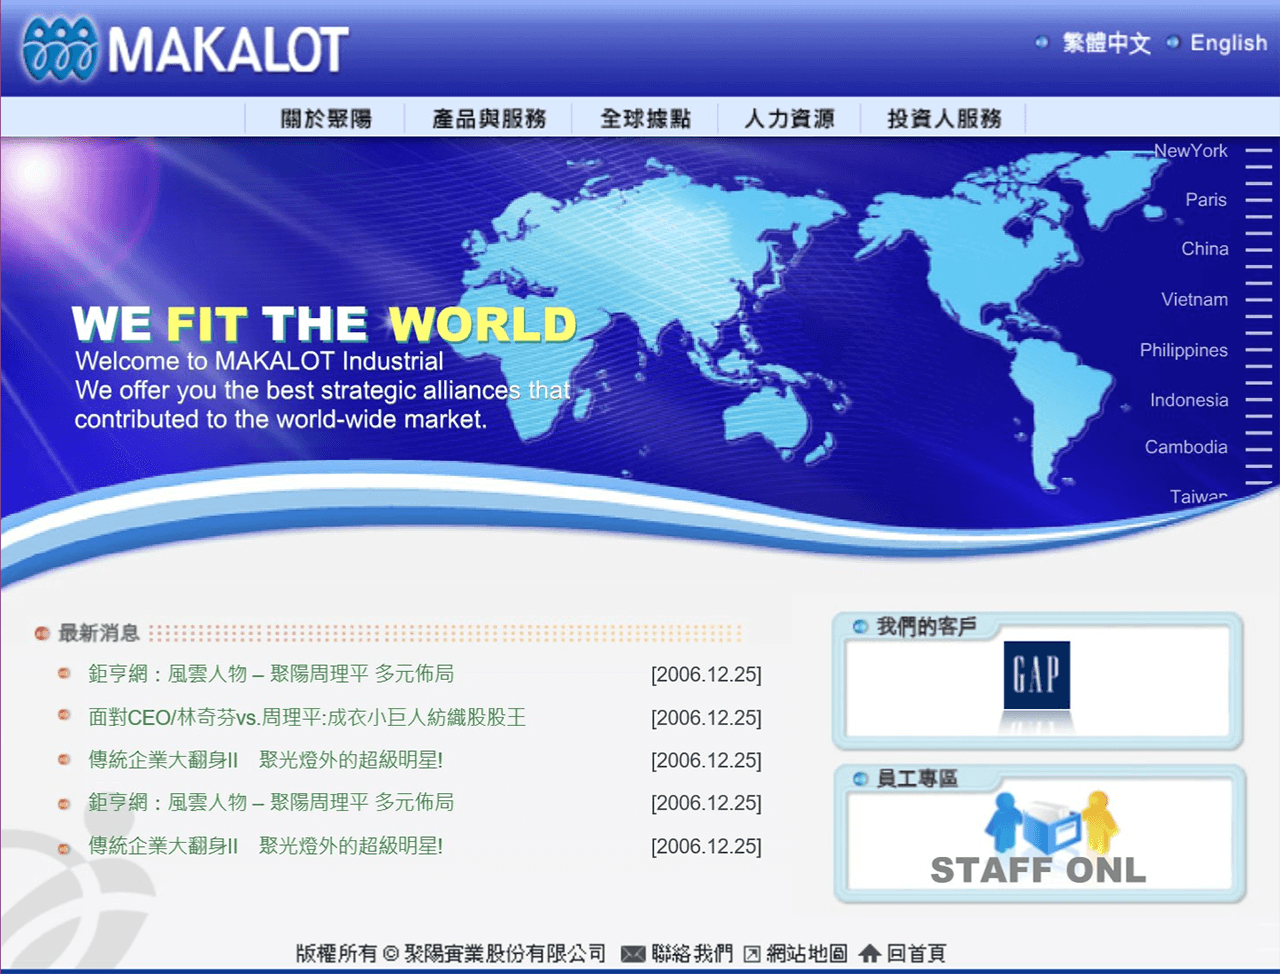Click the WE FIT THE WORLD slogan
Viewport: 1280px width, 974px height.
point(324,324)
